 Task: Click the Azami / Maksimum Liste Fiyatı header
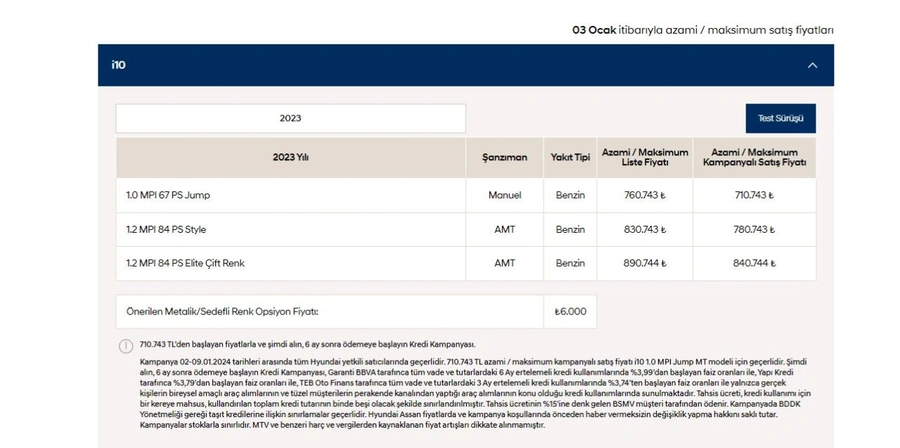pos(645,158)
